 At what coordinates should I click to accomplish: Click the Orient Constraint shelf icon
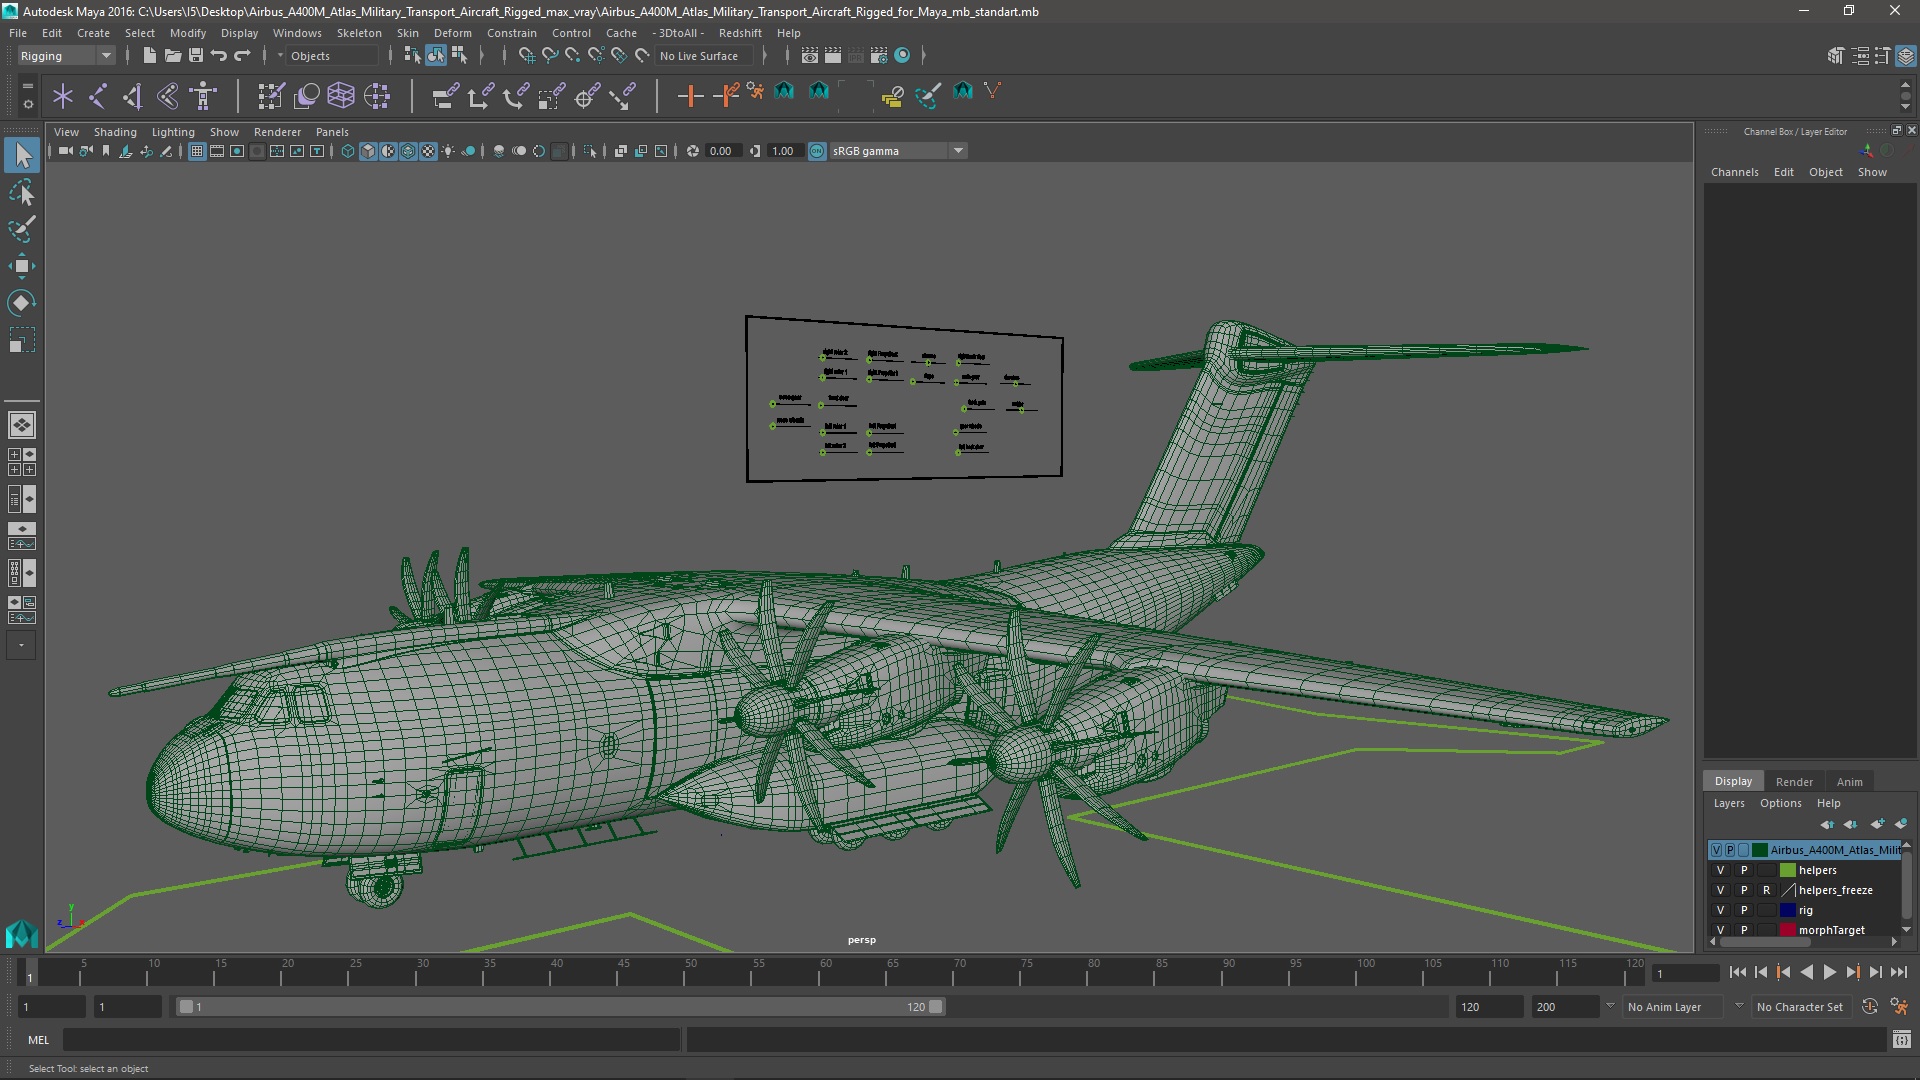click(515, 96)
